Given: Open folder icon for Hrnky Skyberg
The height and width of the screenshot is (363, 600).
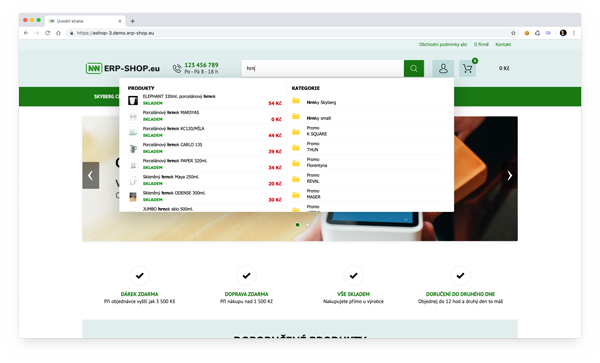Looking at the screenshot, I should (296, 101).
